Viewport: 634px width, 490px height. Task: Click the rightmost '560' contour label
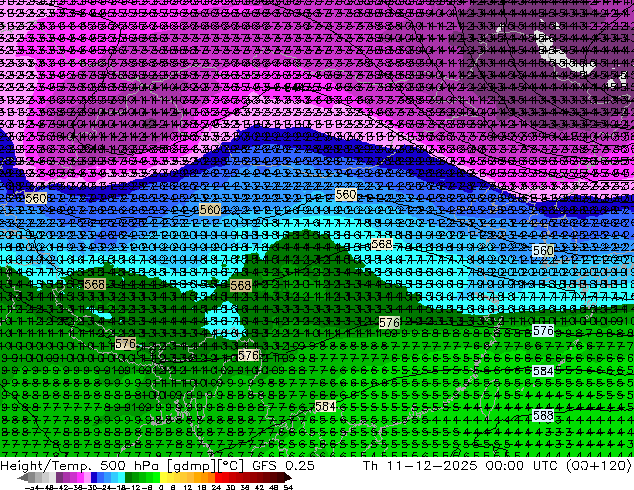click(x=543, y=251)
